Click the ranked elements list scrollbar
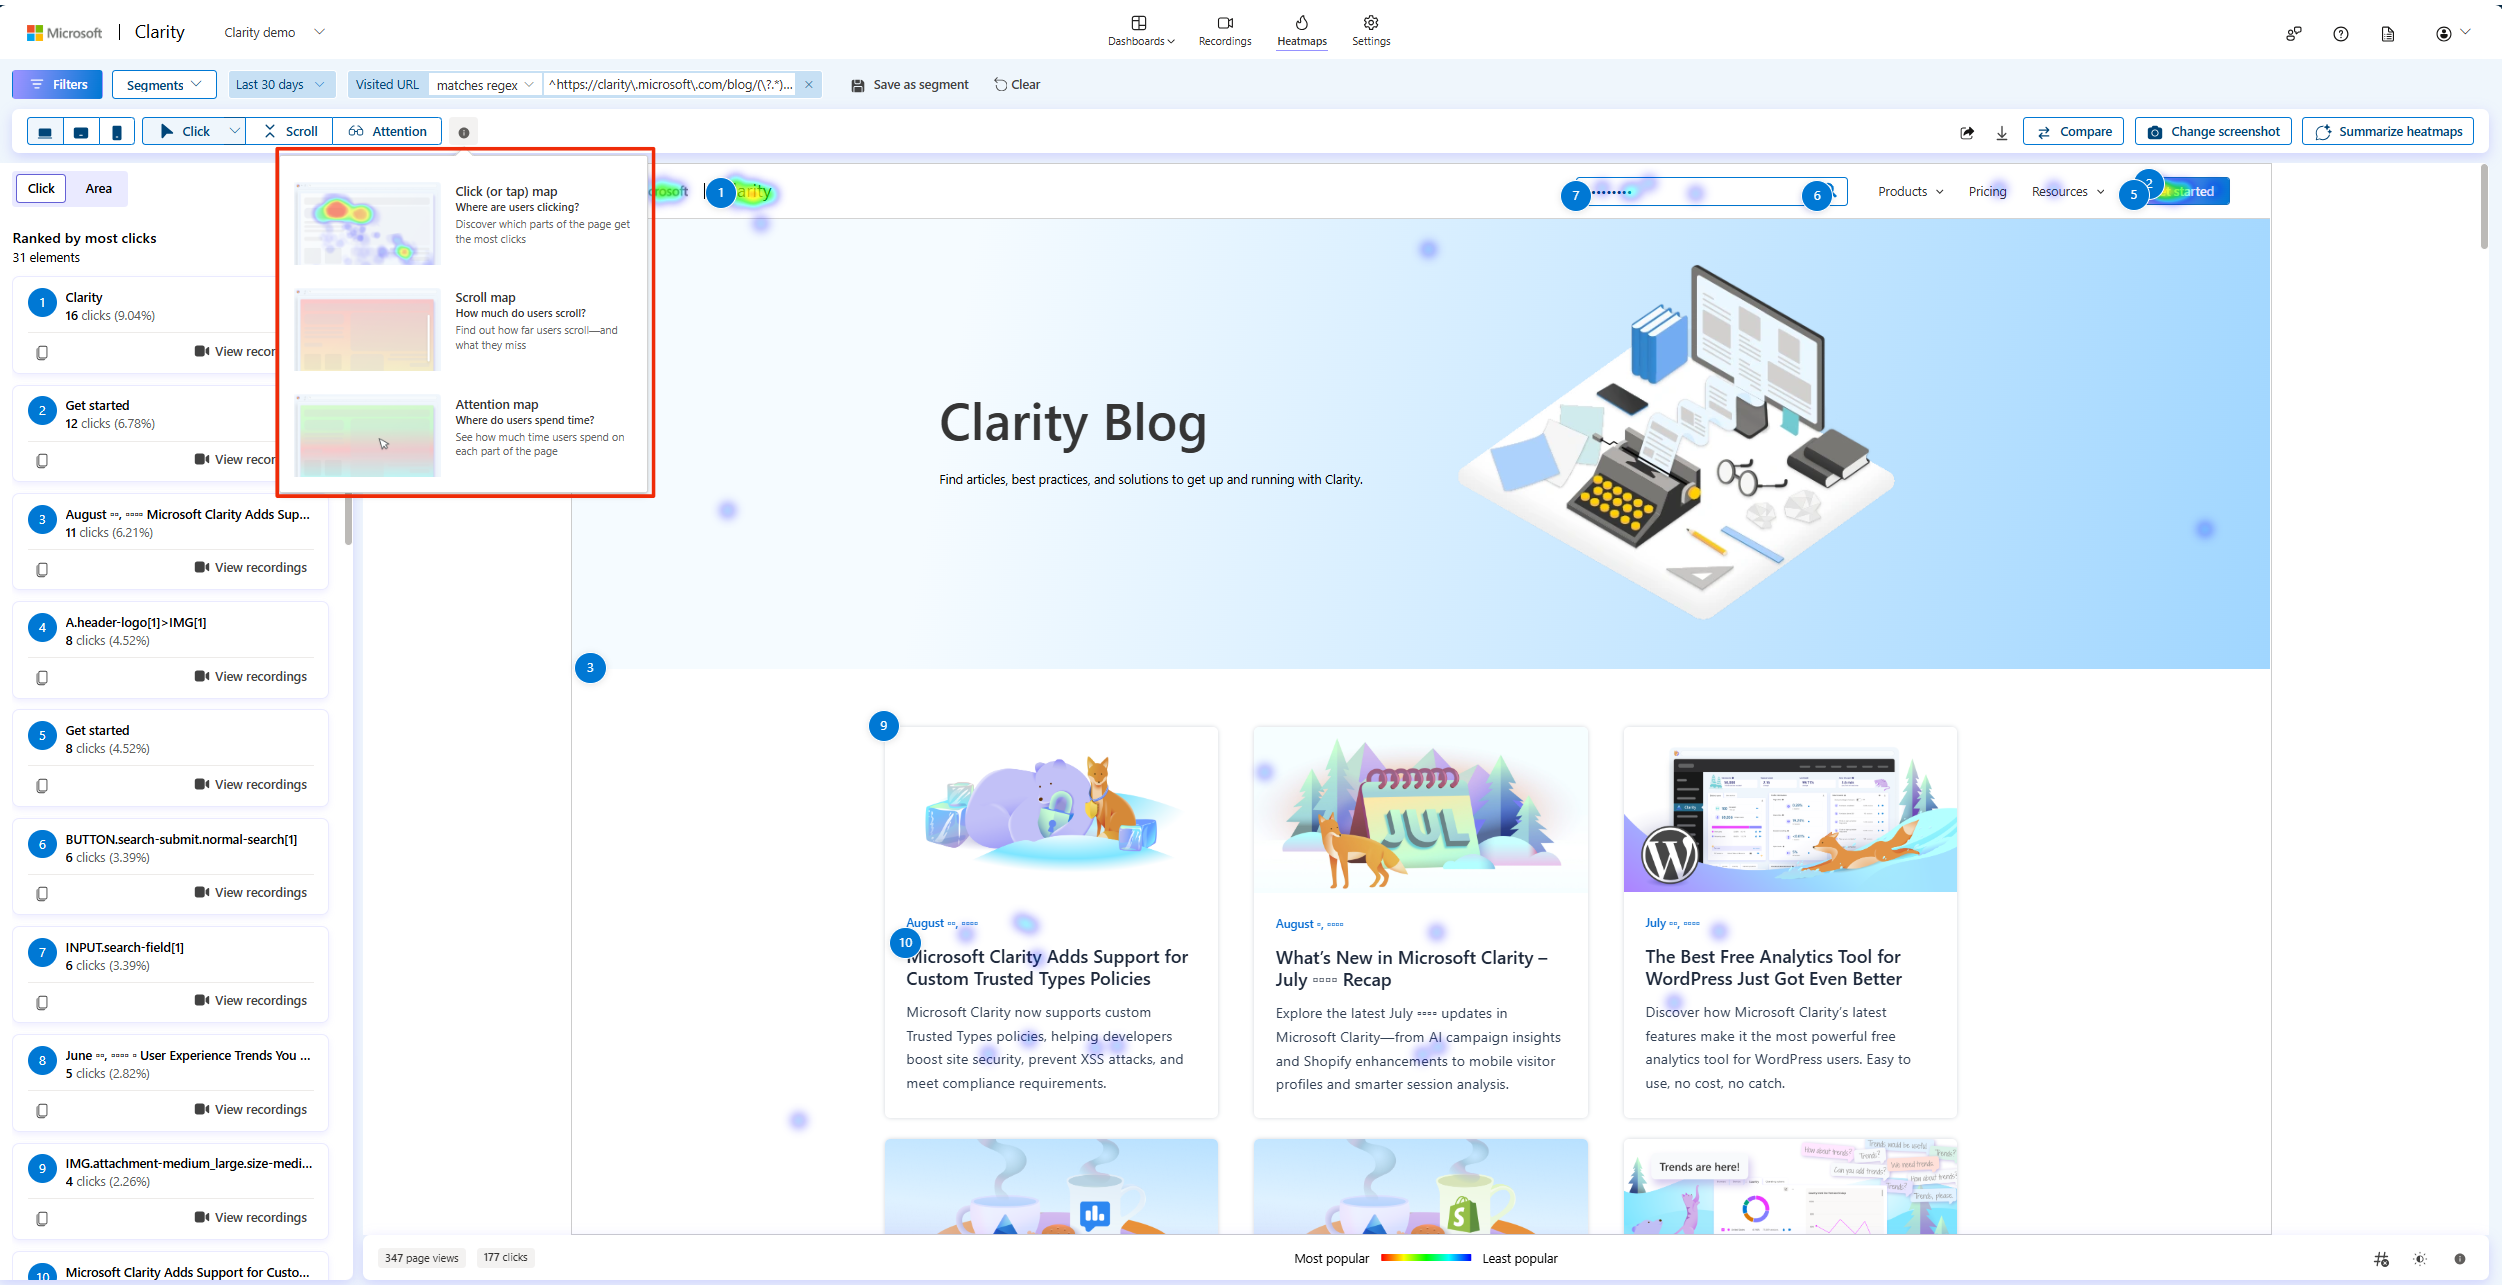2502x1285 pixels. coord(348,520)
